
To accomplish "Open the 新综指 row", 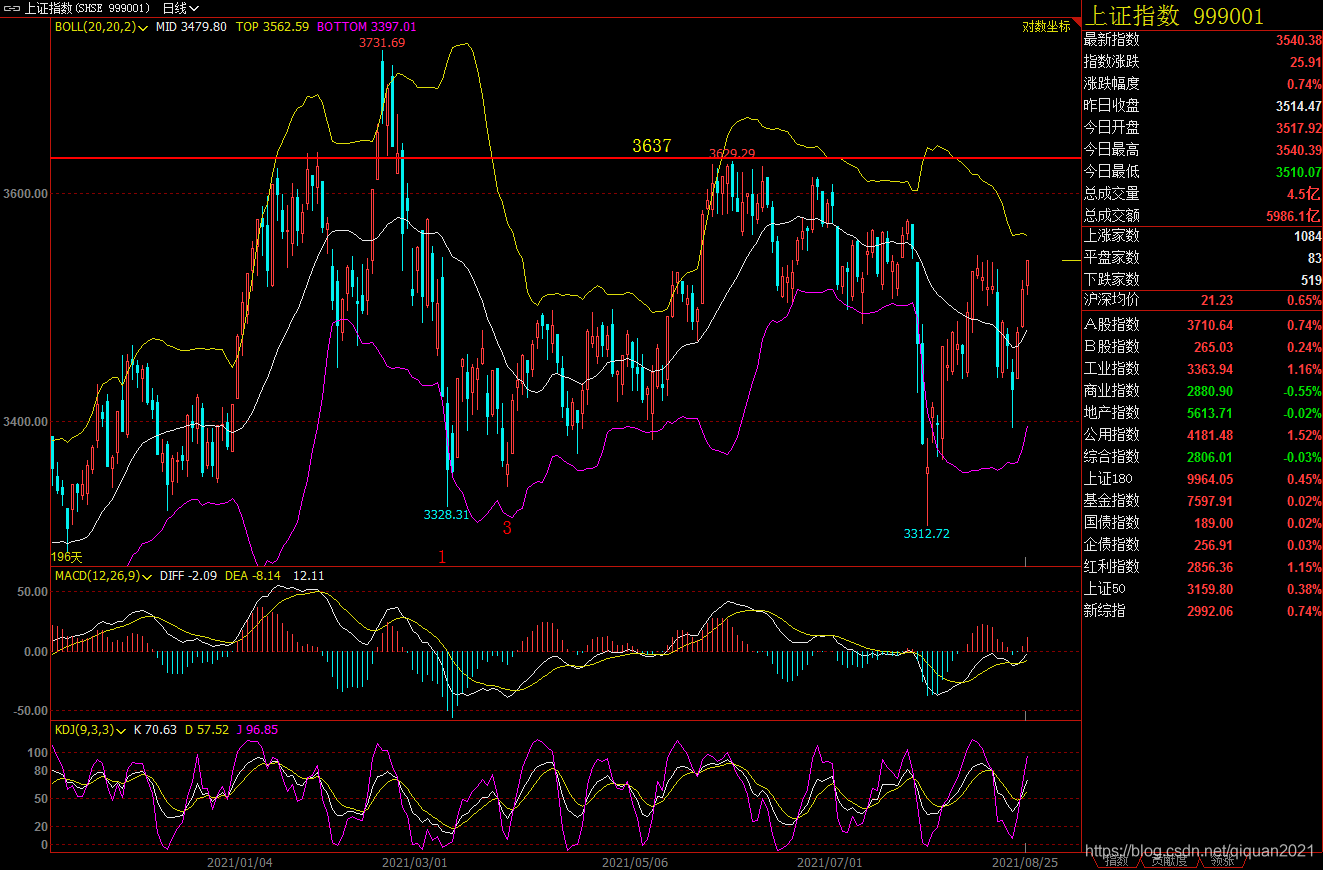I will [x=1203, y=611].
